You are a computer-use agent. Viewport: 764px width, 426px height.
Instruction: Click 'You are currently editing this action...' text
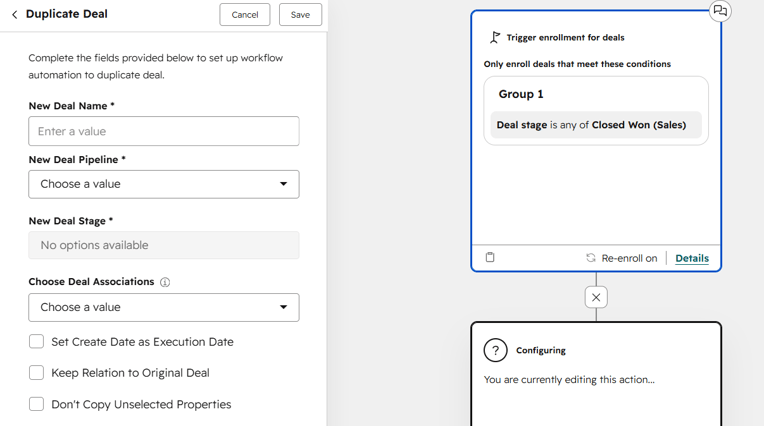click(569, 380)
